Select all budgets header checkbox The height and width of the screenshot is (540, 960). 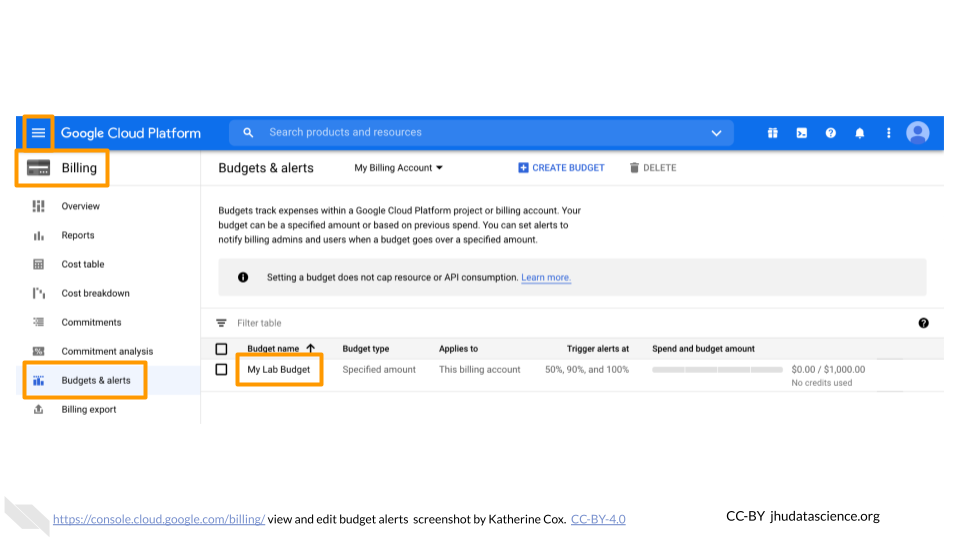tap(221, 349)
